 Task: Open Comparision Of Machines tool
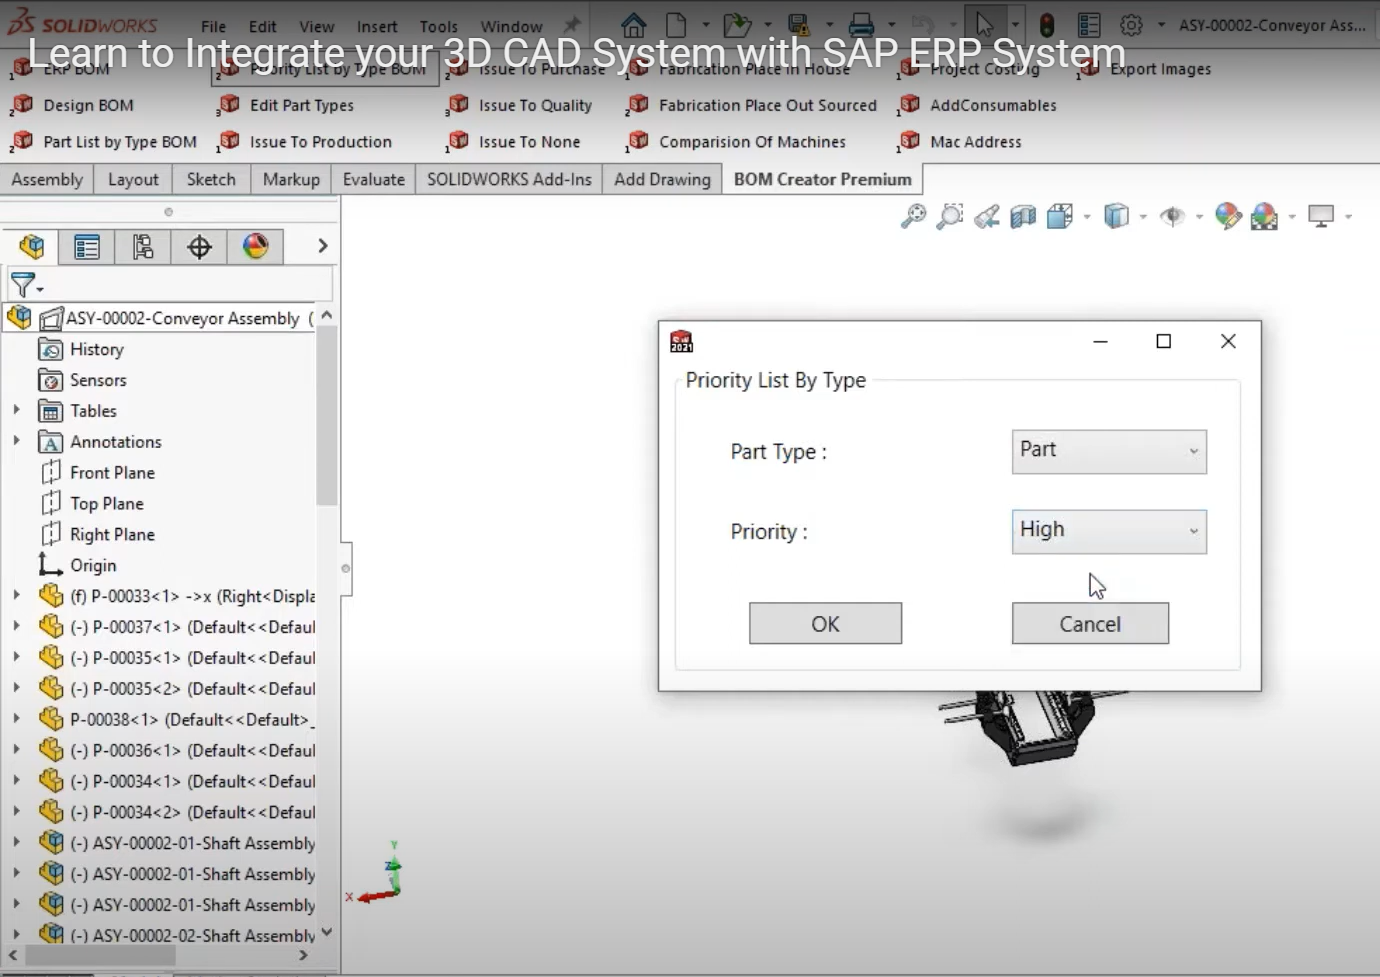(737, 142)
